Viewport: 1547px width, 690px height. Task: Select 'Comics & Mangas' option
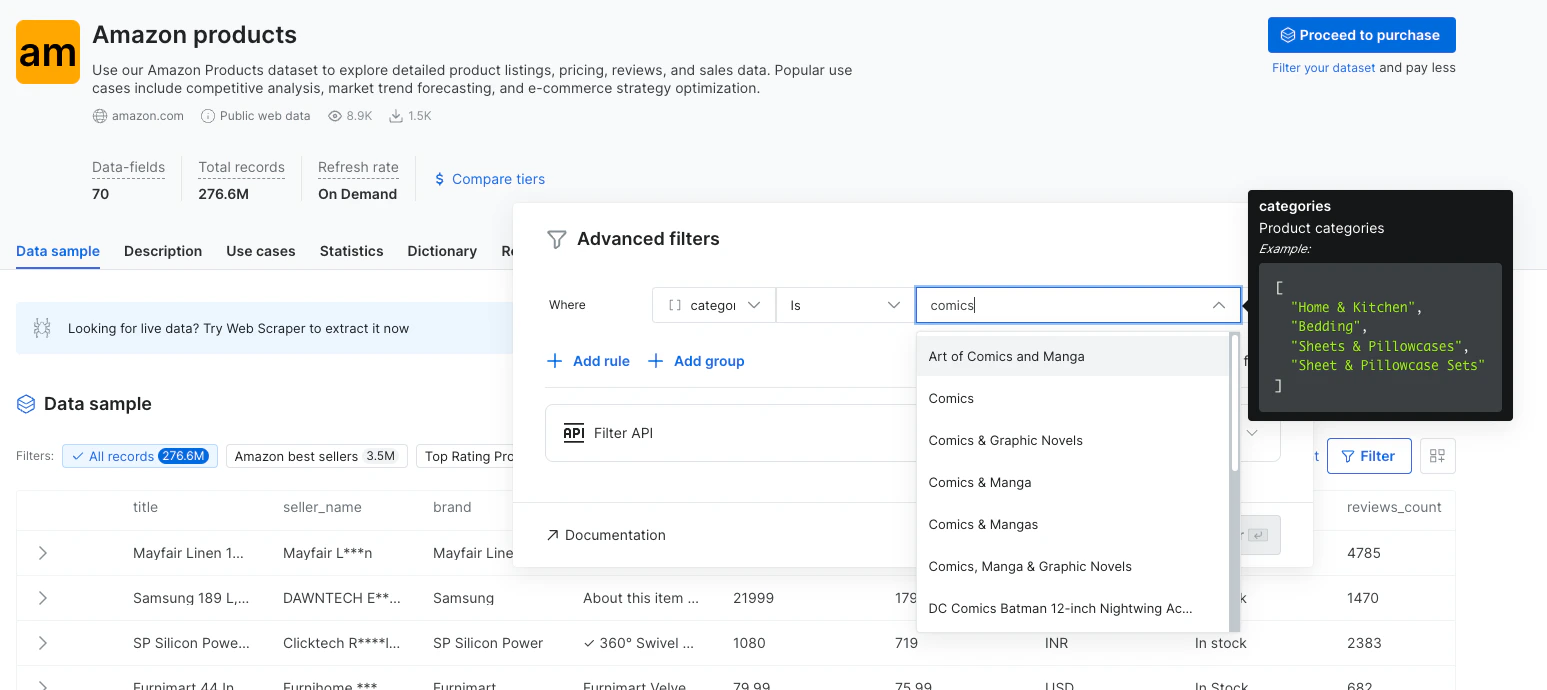click(1073, 524)
